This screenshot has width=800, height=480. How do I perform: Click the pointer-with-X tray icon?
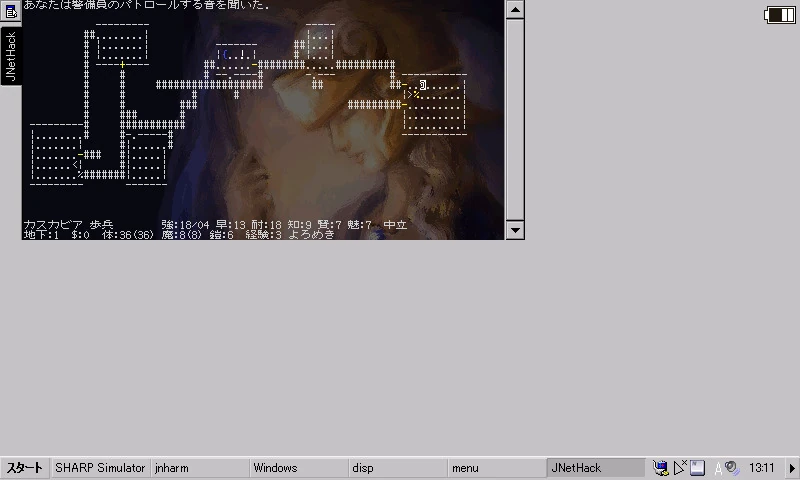(680, 467)
